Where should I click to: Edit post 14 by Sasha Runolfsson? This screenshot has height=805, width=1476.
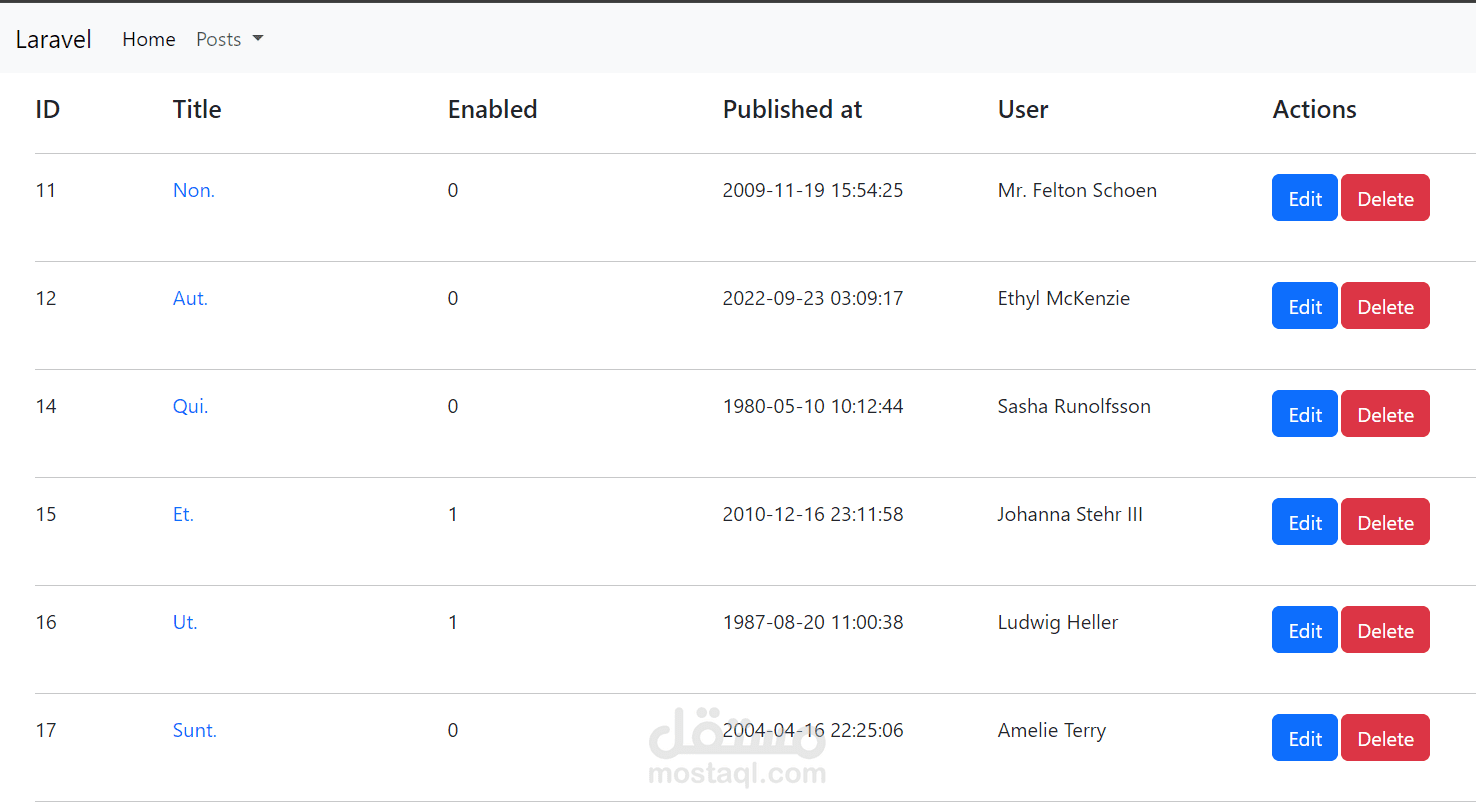[x=1305, y=414]
